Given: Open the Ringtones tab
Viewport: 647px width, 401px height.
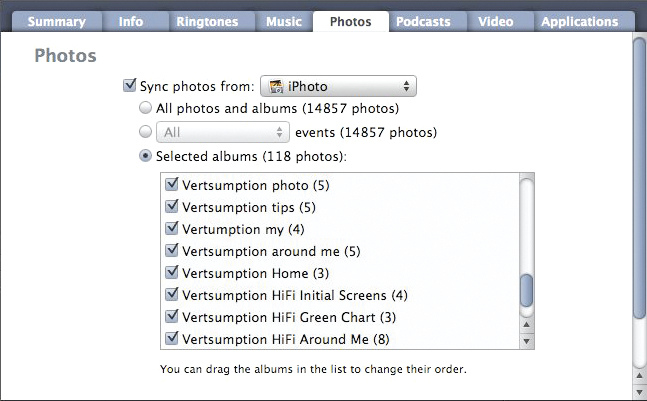Looking at the screenshot, I should [207, 21].
